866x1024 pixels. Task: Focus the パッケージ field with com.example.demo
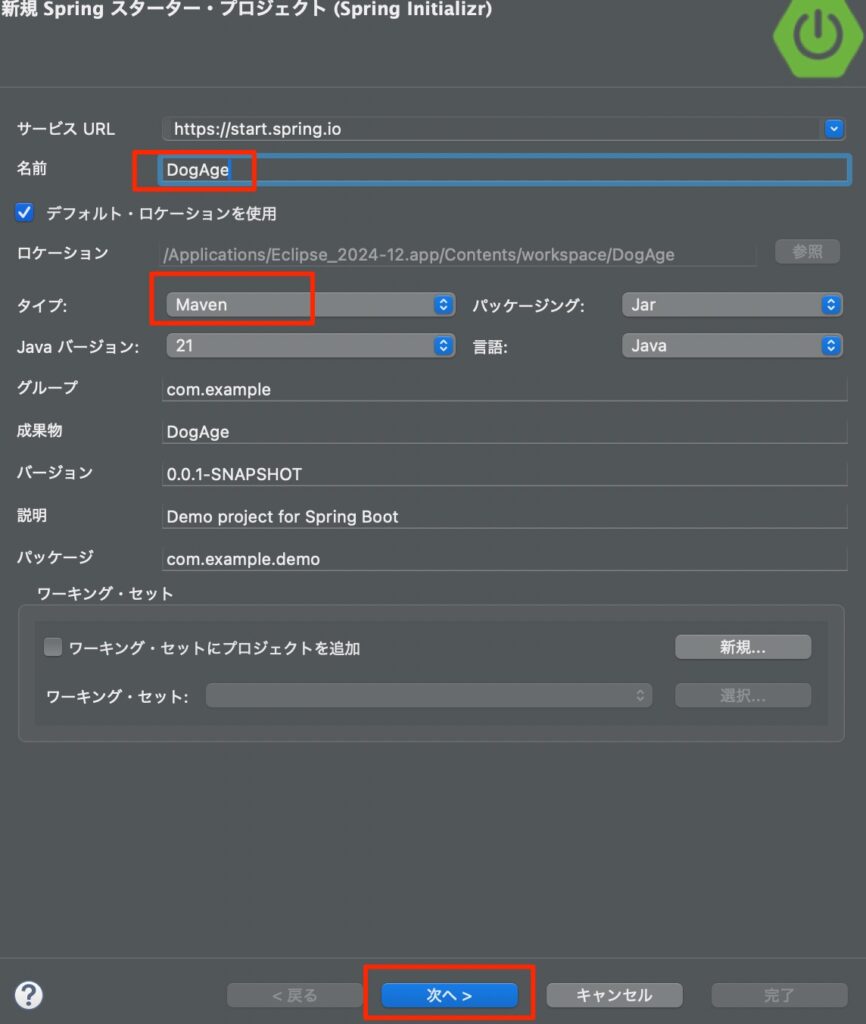pos(504,559)
